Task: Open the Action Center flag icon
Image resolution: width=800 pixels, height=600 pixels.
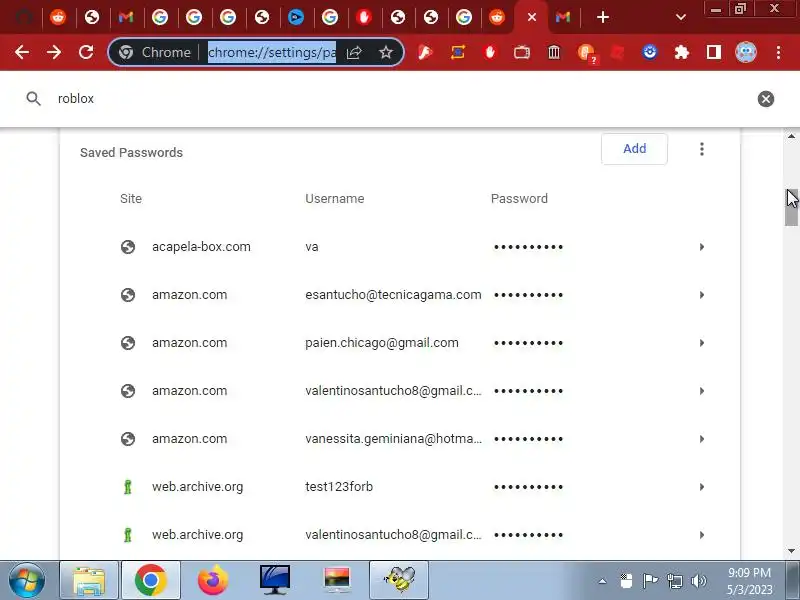Action: [x=650, y=581]
